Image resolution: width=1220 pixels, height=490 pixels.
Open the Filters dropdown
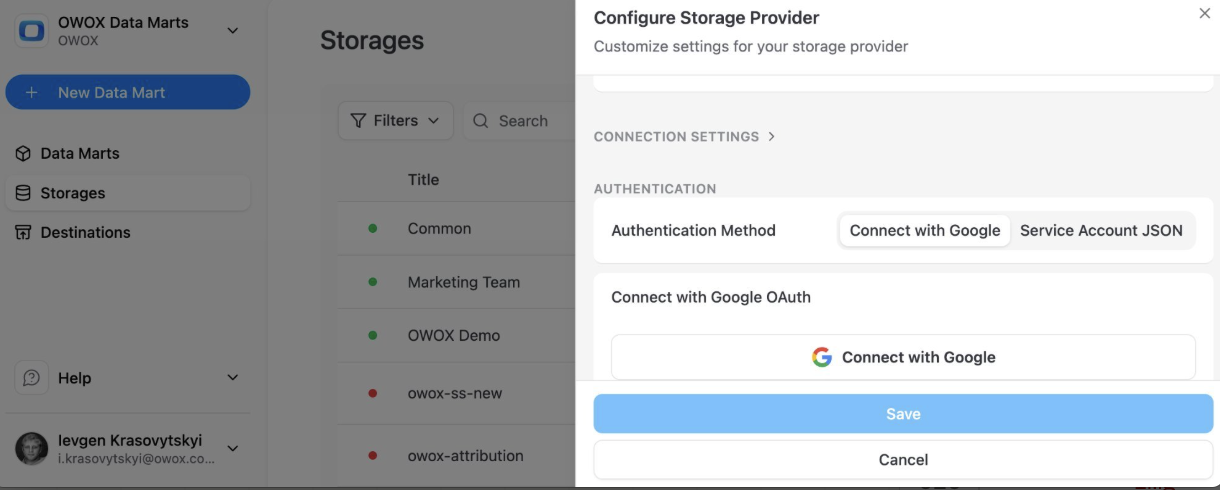[x=396, y=121]
